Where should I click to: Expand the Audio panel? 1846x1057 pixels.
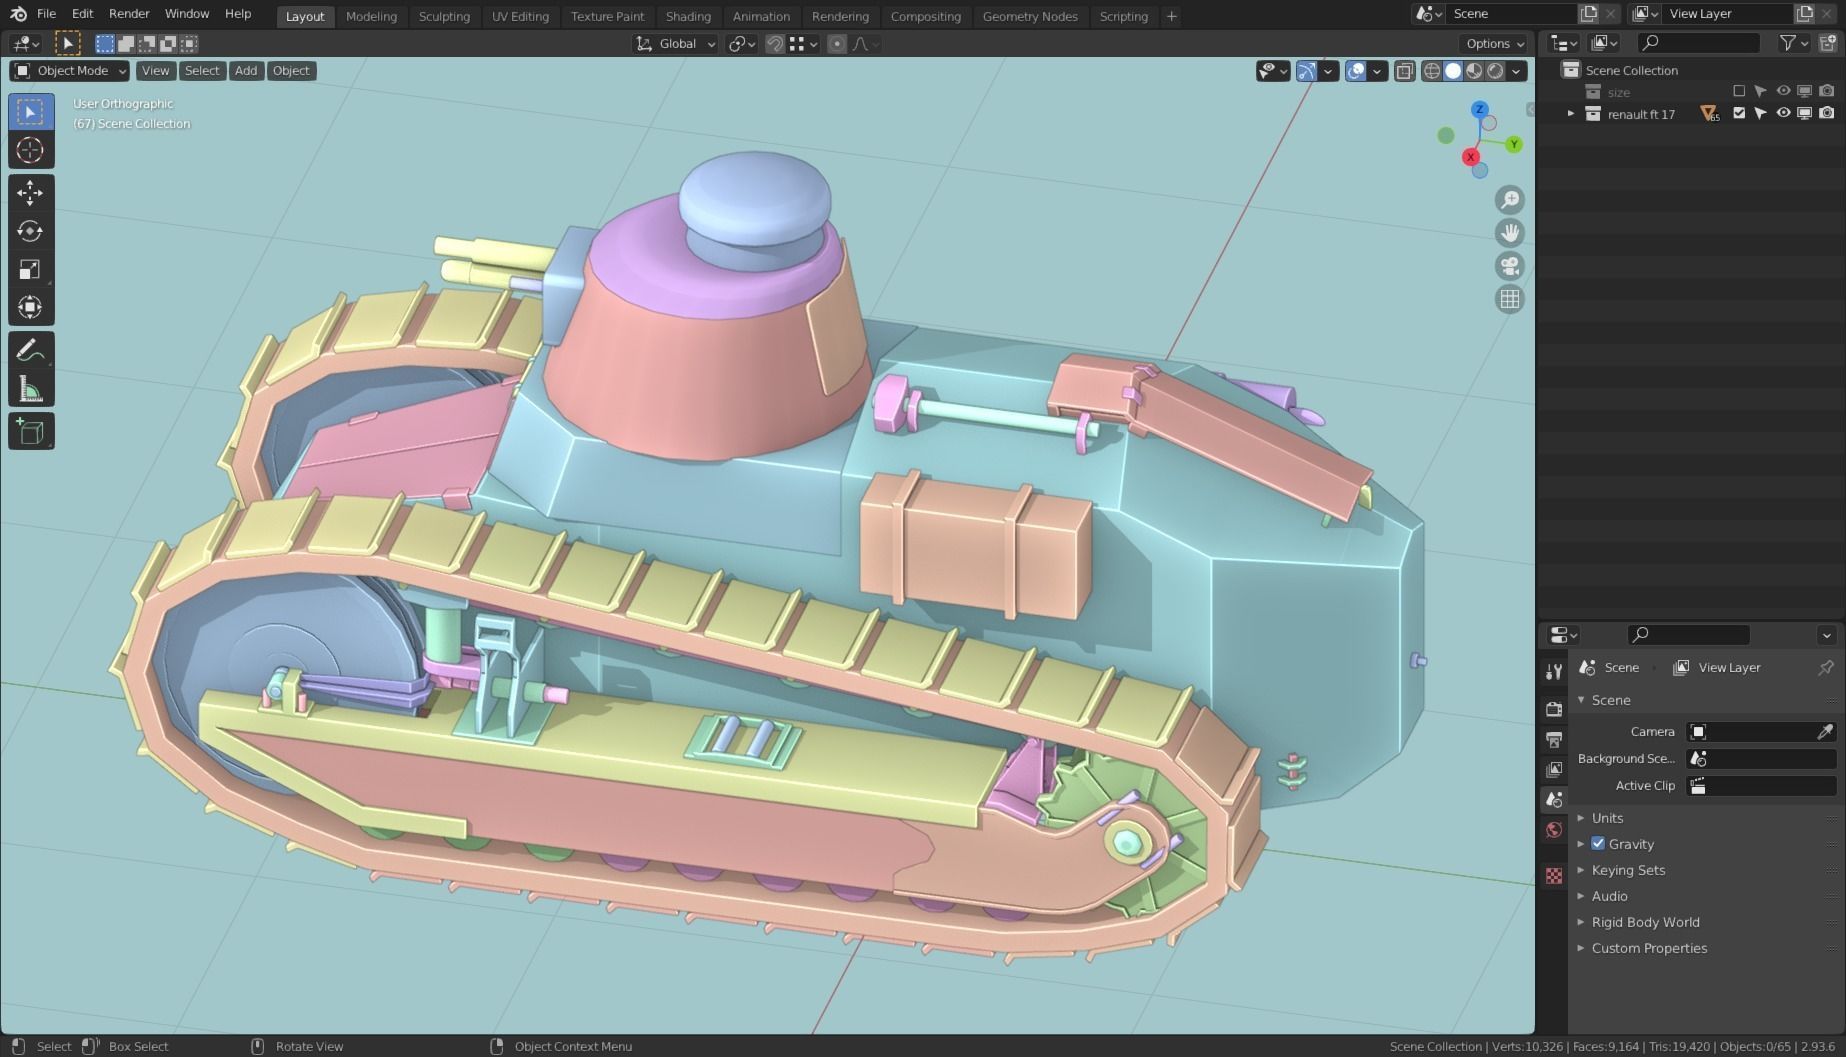coord(1609,896)
